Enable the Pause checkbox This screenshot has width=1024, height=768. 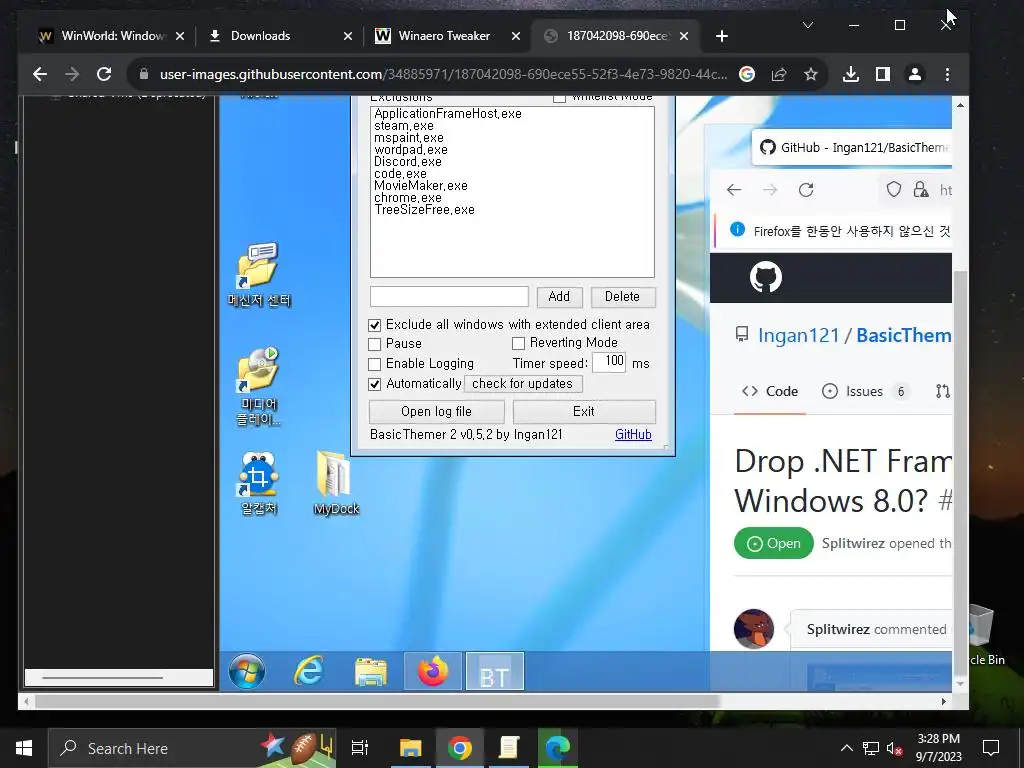375,344
